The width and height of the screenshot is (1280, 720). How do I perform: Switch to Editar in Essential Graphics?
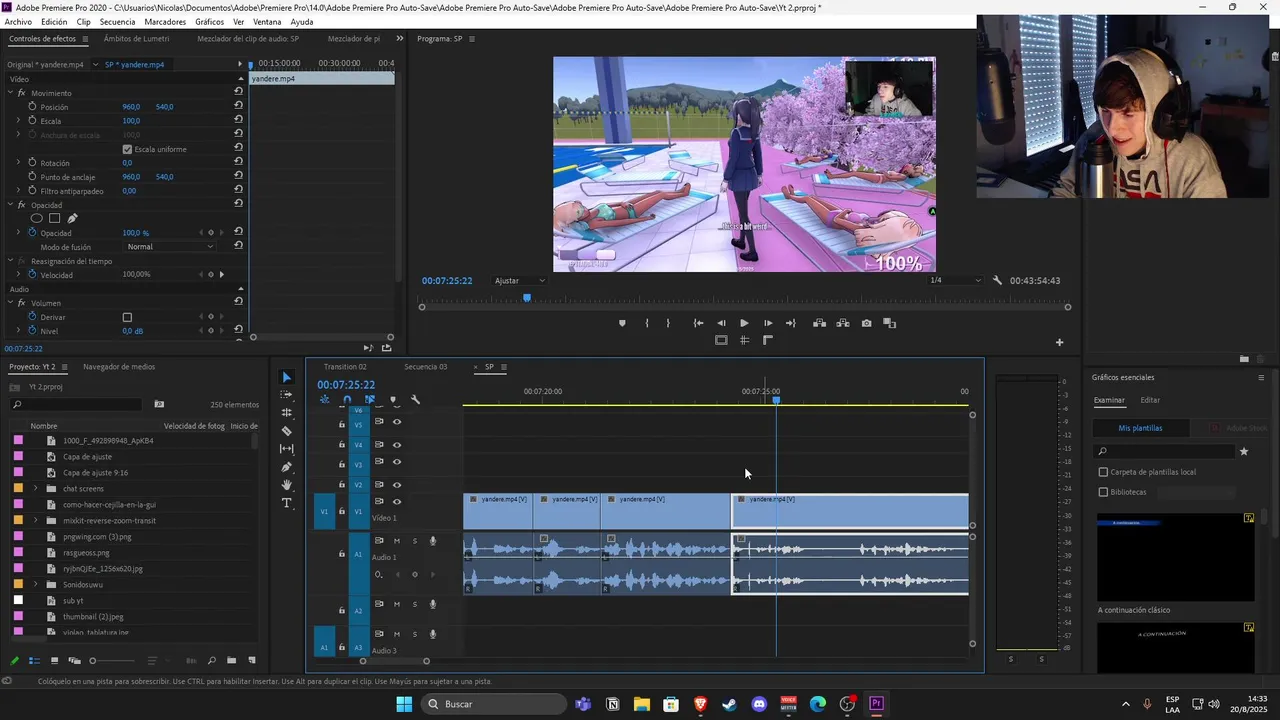click(x=1150, y=400)
